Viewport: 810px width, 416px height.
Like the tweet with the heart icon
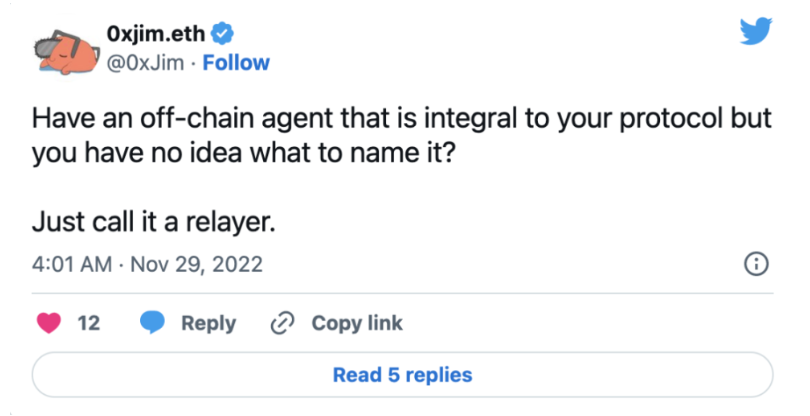click(49, 323)
